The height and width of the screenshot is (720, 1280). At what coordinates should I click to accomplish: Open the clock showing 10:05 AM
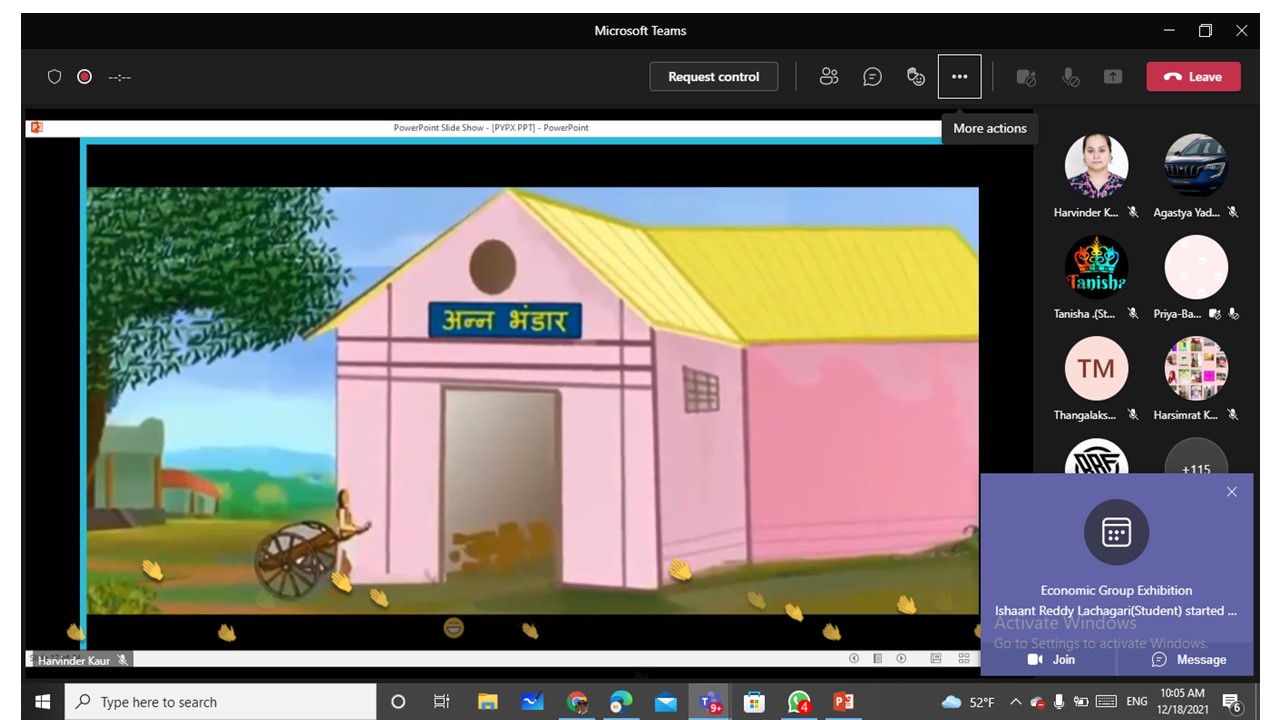pos(1183,702)
